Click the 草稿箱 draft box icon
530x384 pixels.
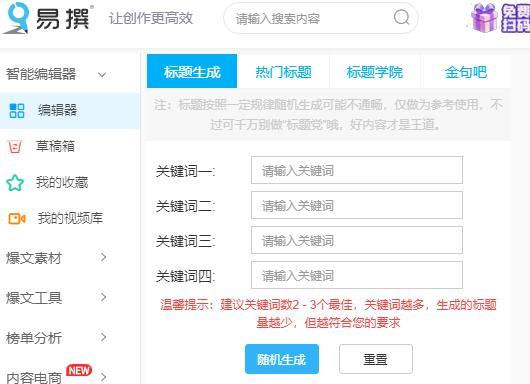click(15, 147)
